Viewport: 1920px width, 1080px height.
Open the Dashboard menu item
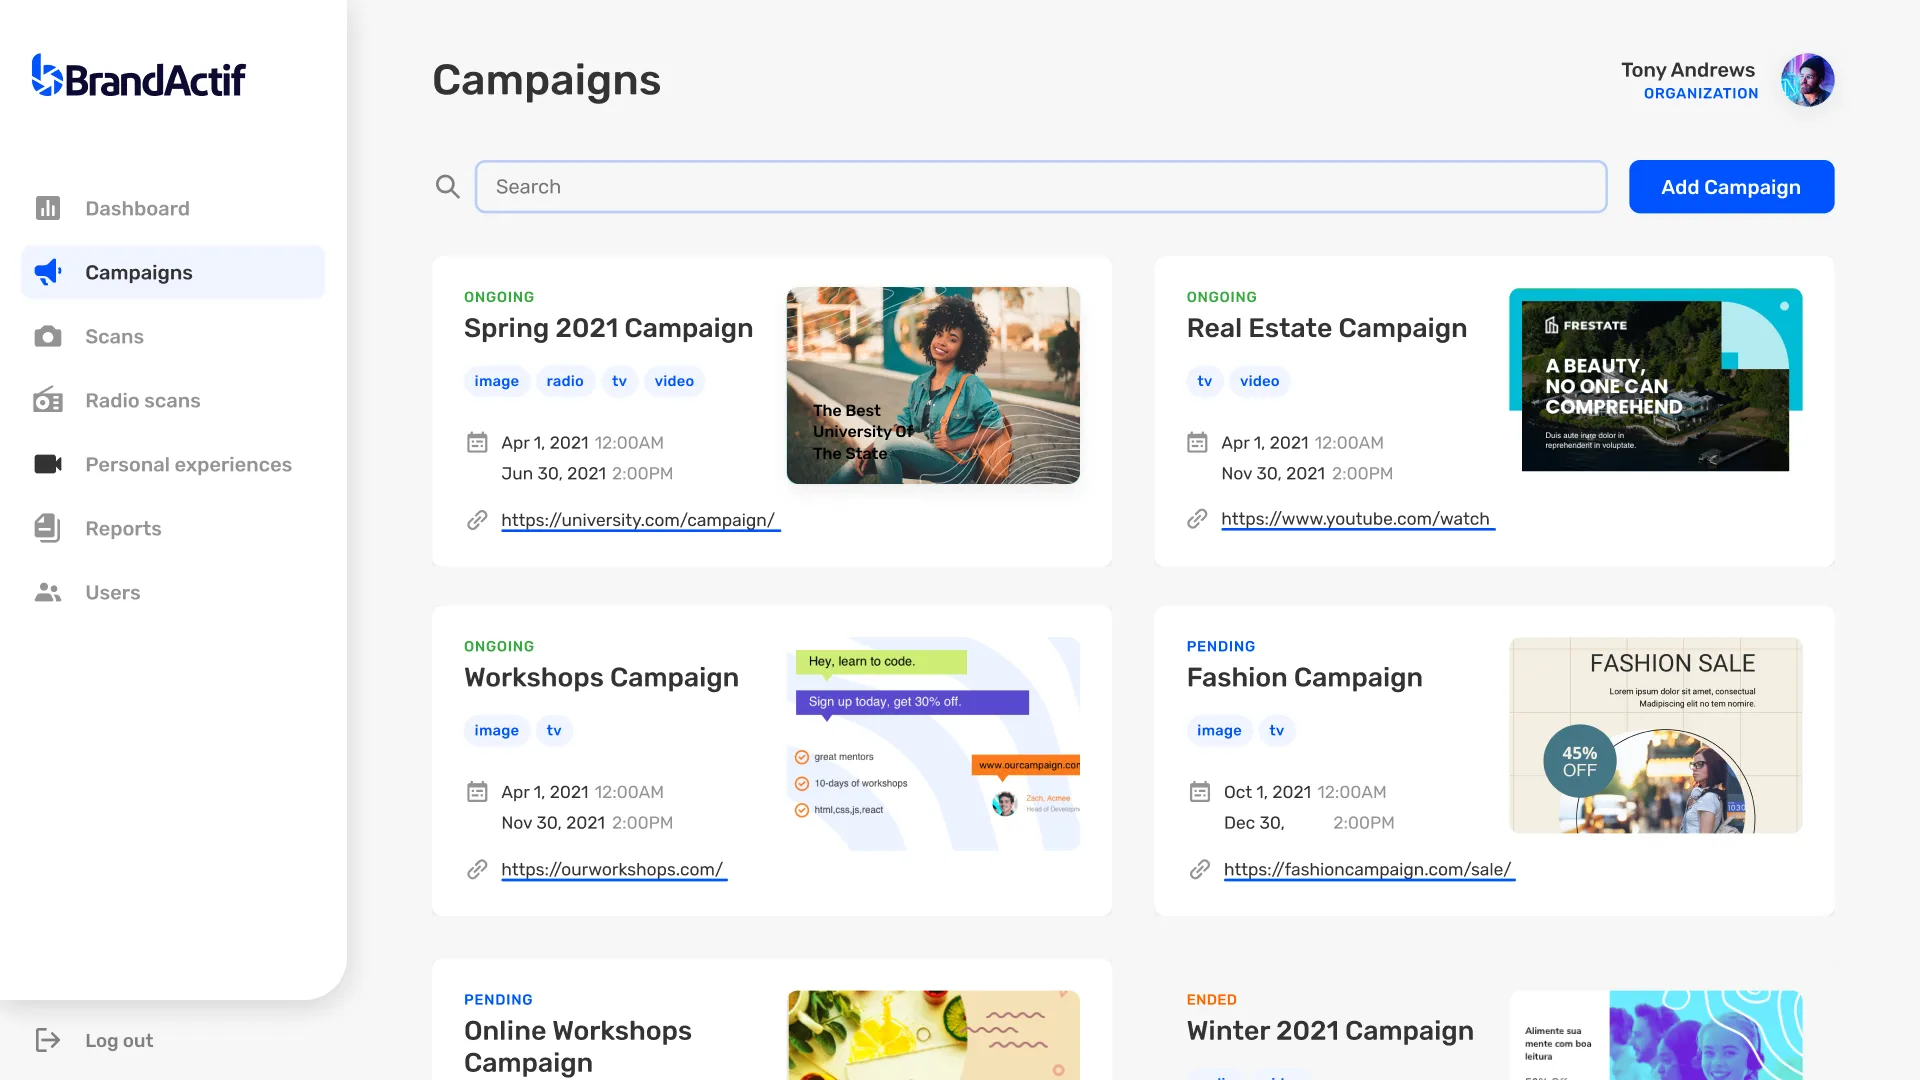[173, 208]
